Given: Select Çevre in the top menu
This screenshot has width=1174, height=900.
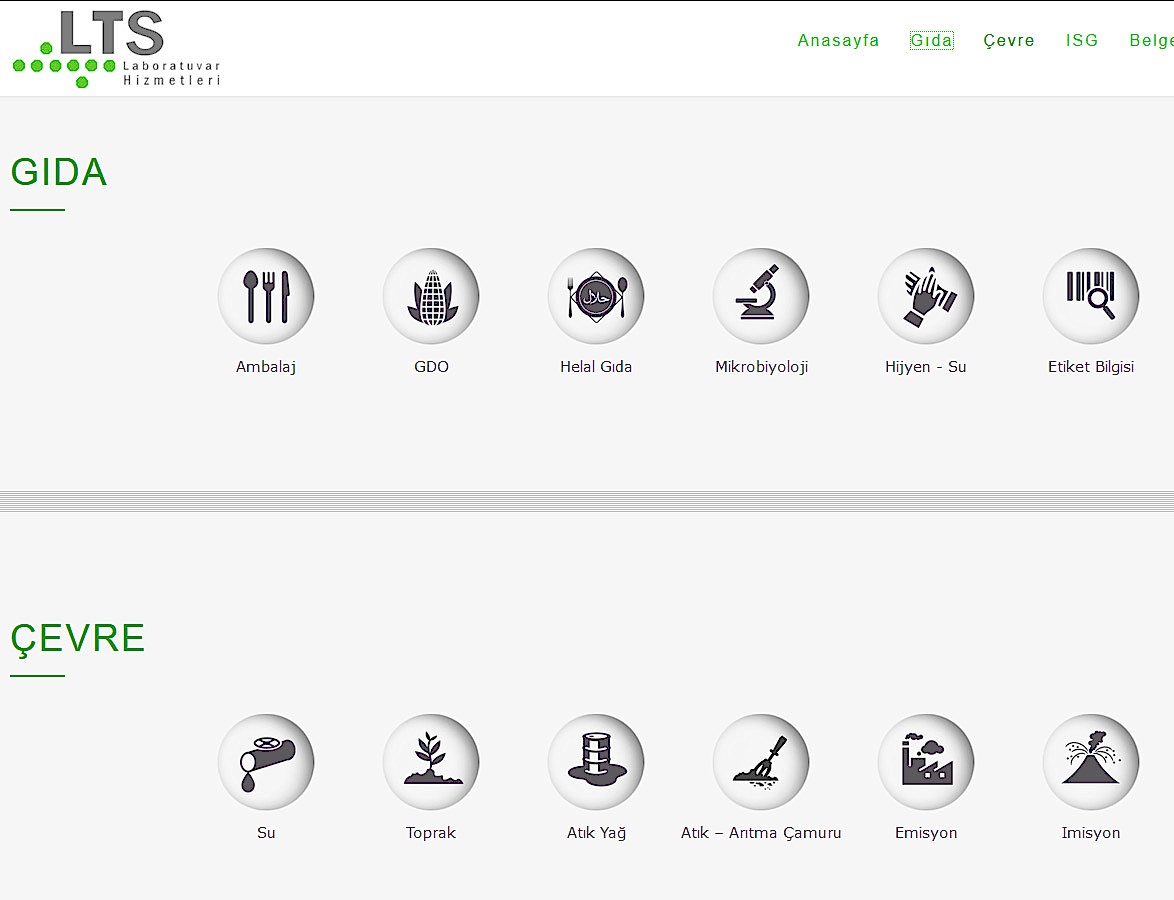Looking at the screenshot, I should tap(1009, 41).
